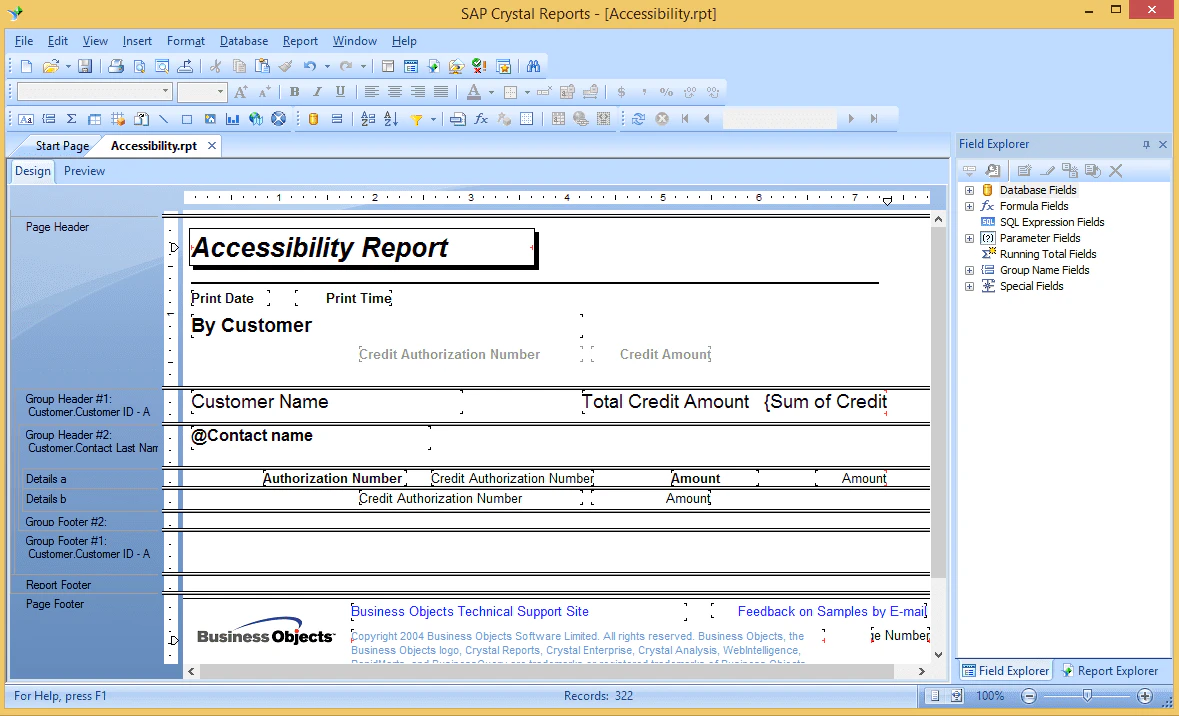Expand the Formula Fields node
Screen dimensions: 1179x716
coord(969,206)
